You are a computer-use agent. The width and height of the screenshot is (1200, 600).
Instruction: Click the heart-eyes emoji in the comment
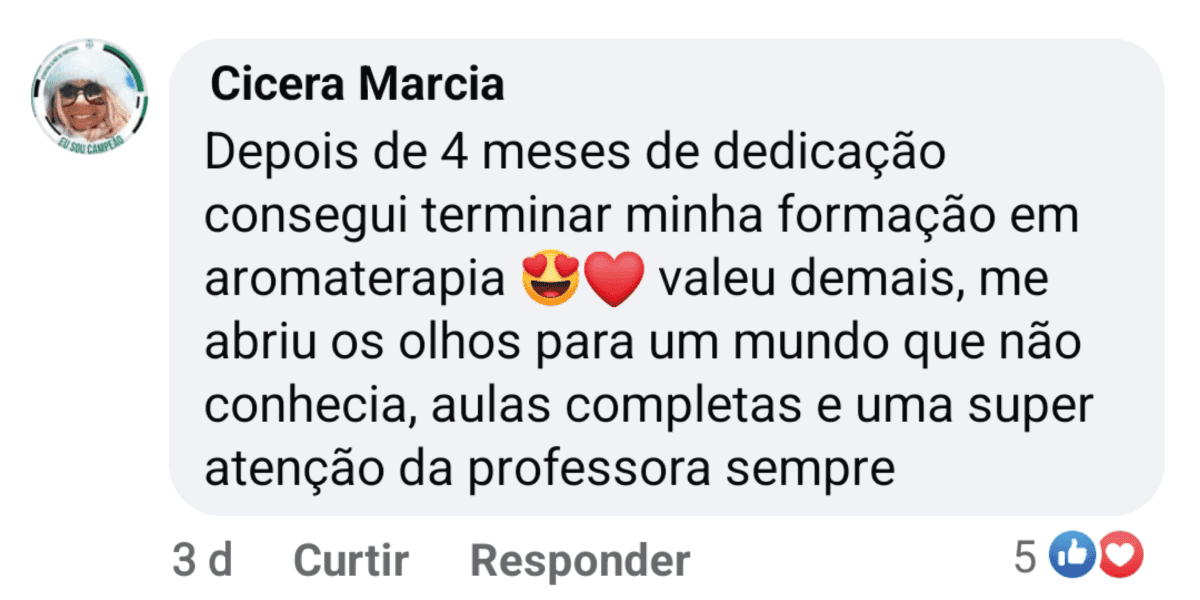pyautogui.click(x=550, y=281)
